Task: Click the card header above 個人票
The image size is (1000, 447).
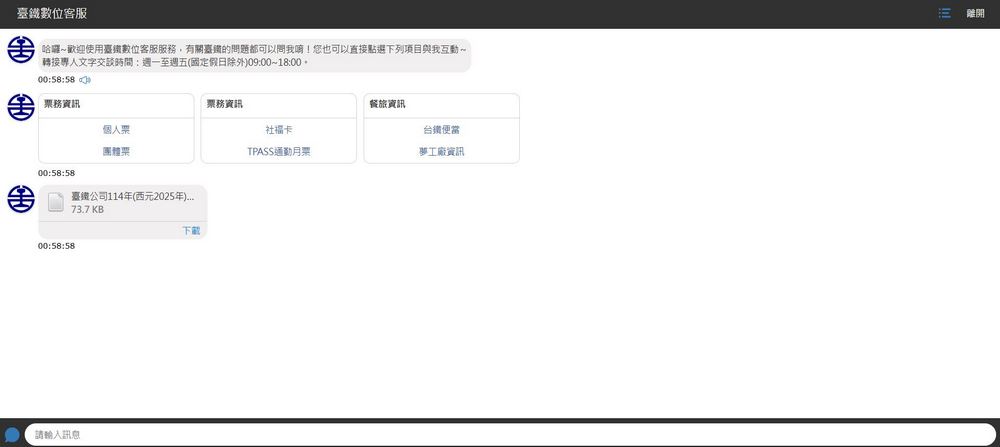Action: pyautogui.click(x=116, y=105)
